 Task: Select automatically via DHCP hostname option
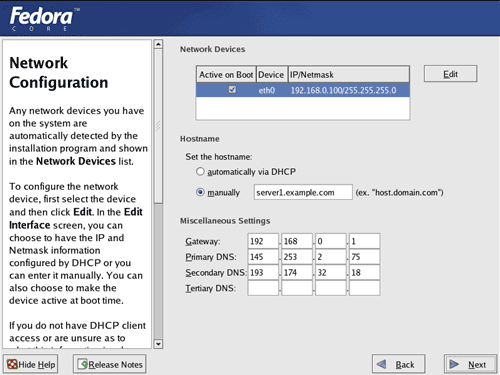[200, 172]
